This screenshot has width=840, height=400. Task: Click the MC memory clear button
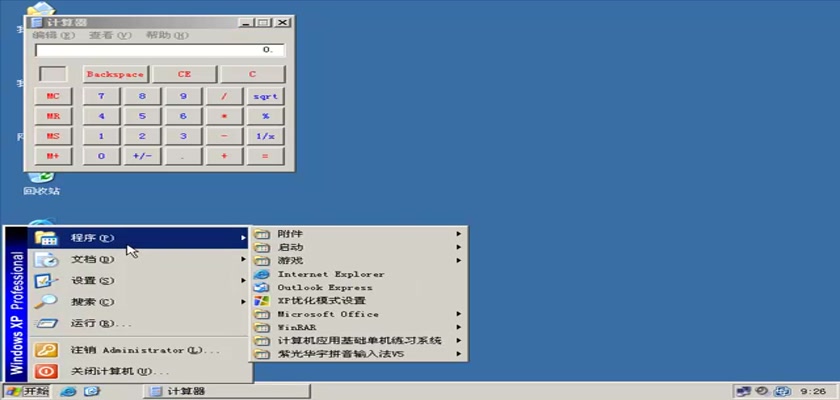pos(53,96)
